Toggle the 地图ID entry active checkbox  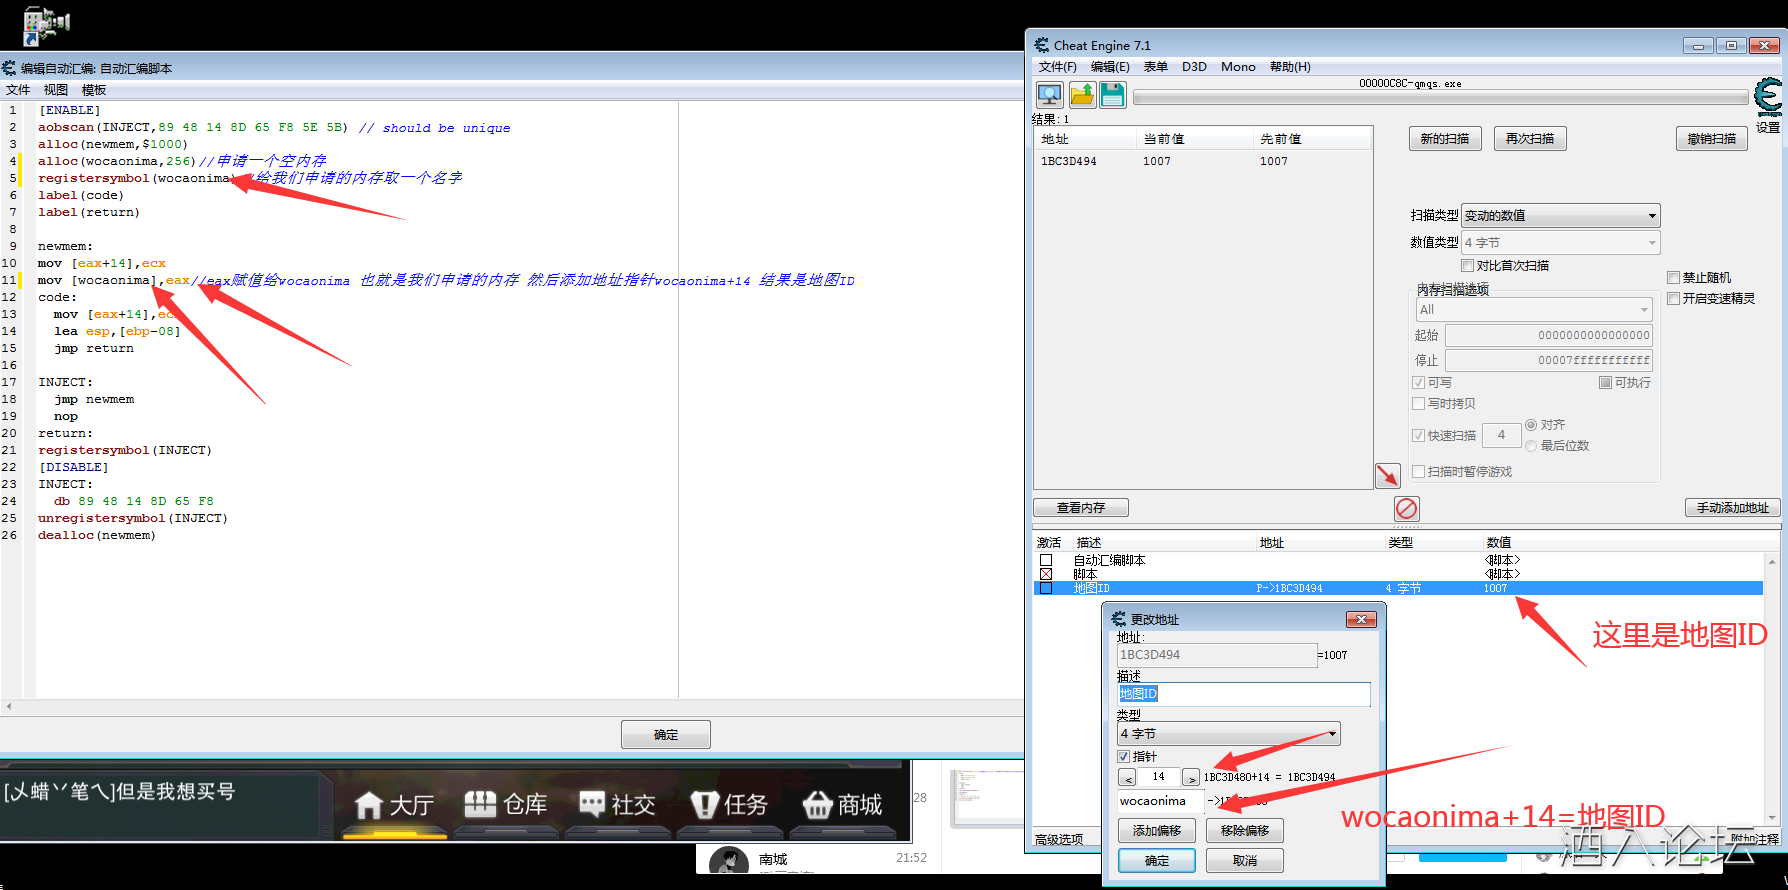[1046, 589]
